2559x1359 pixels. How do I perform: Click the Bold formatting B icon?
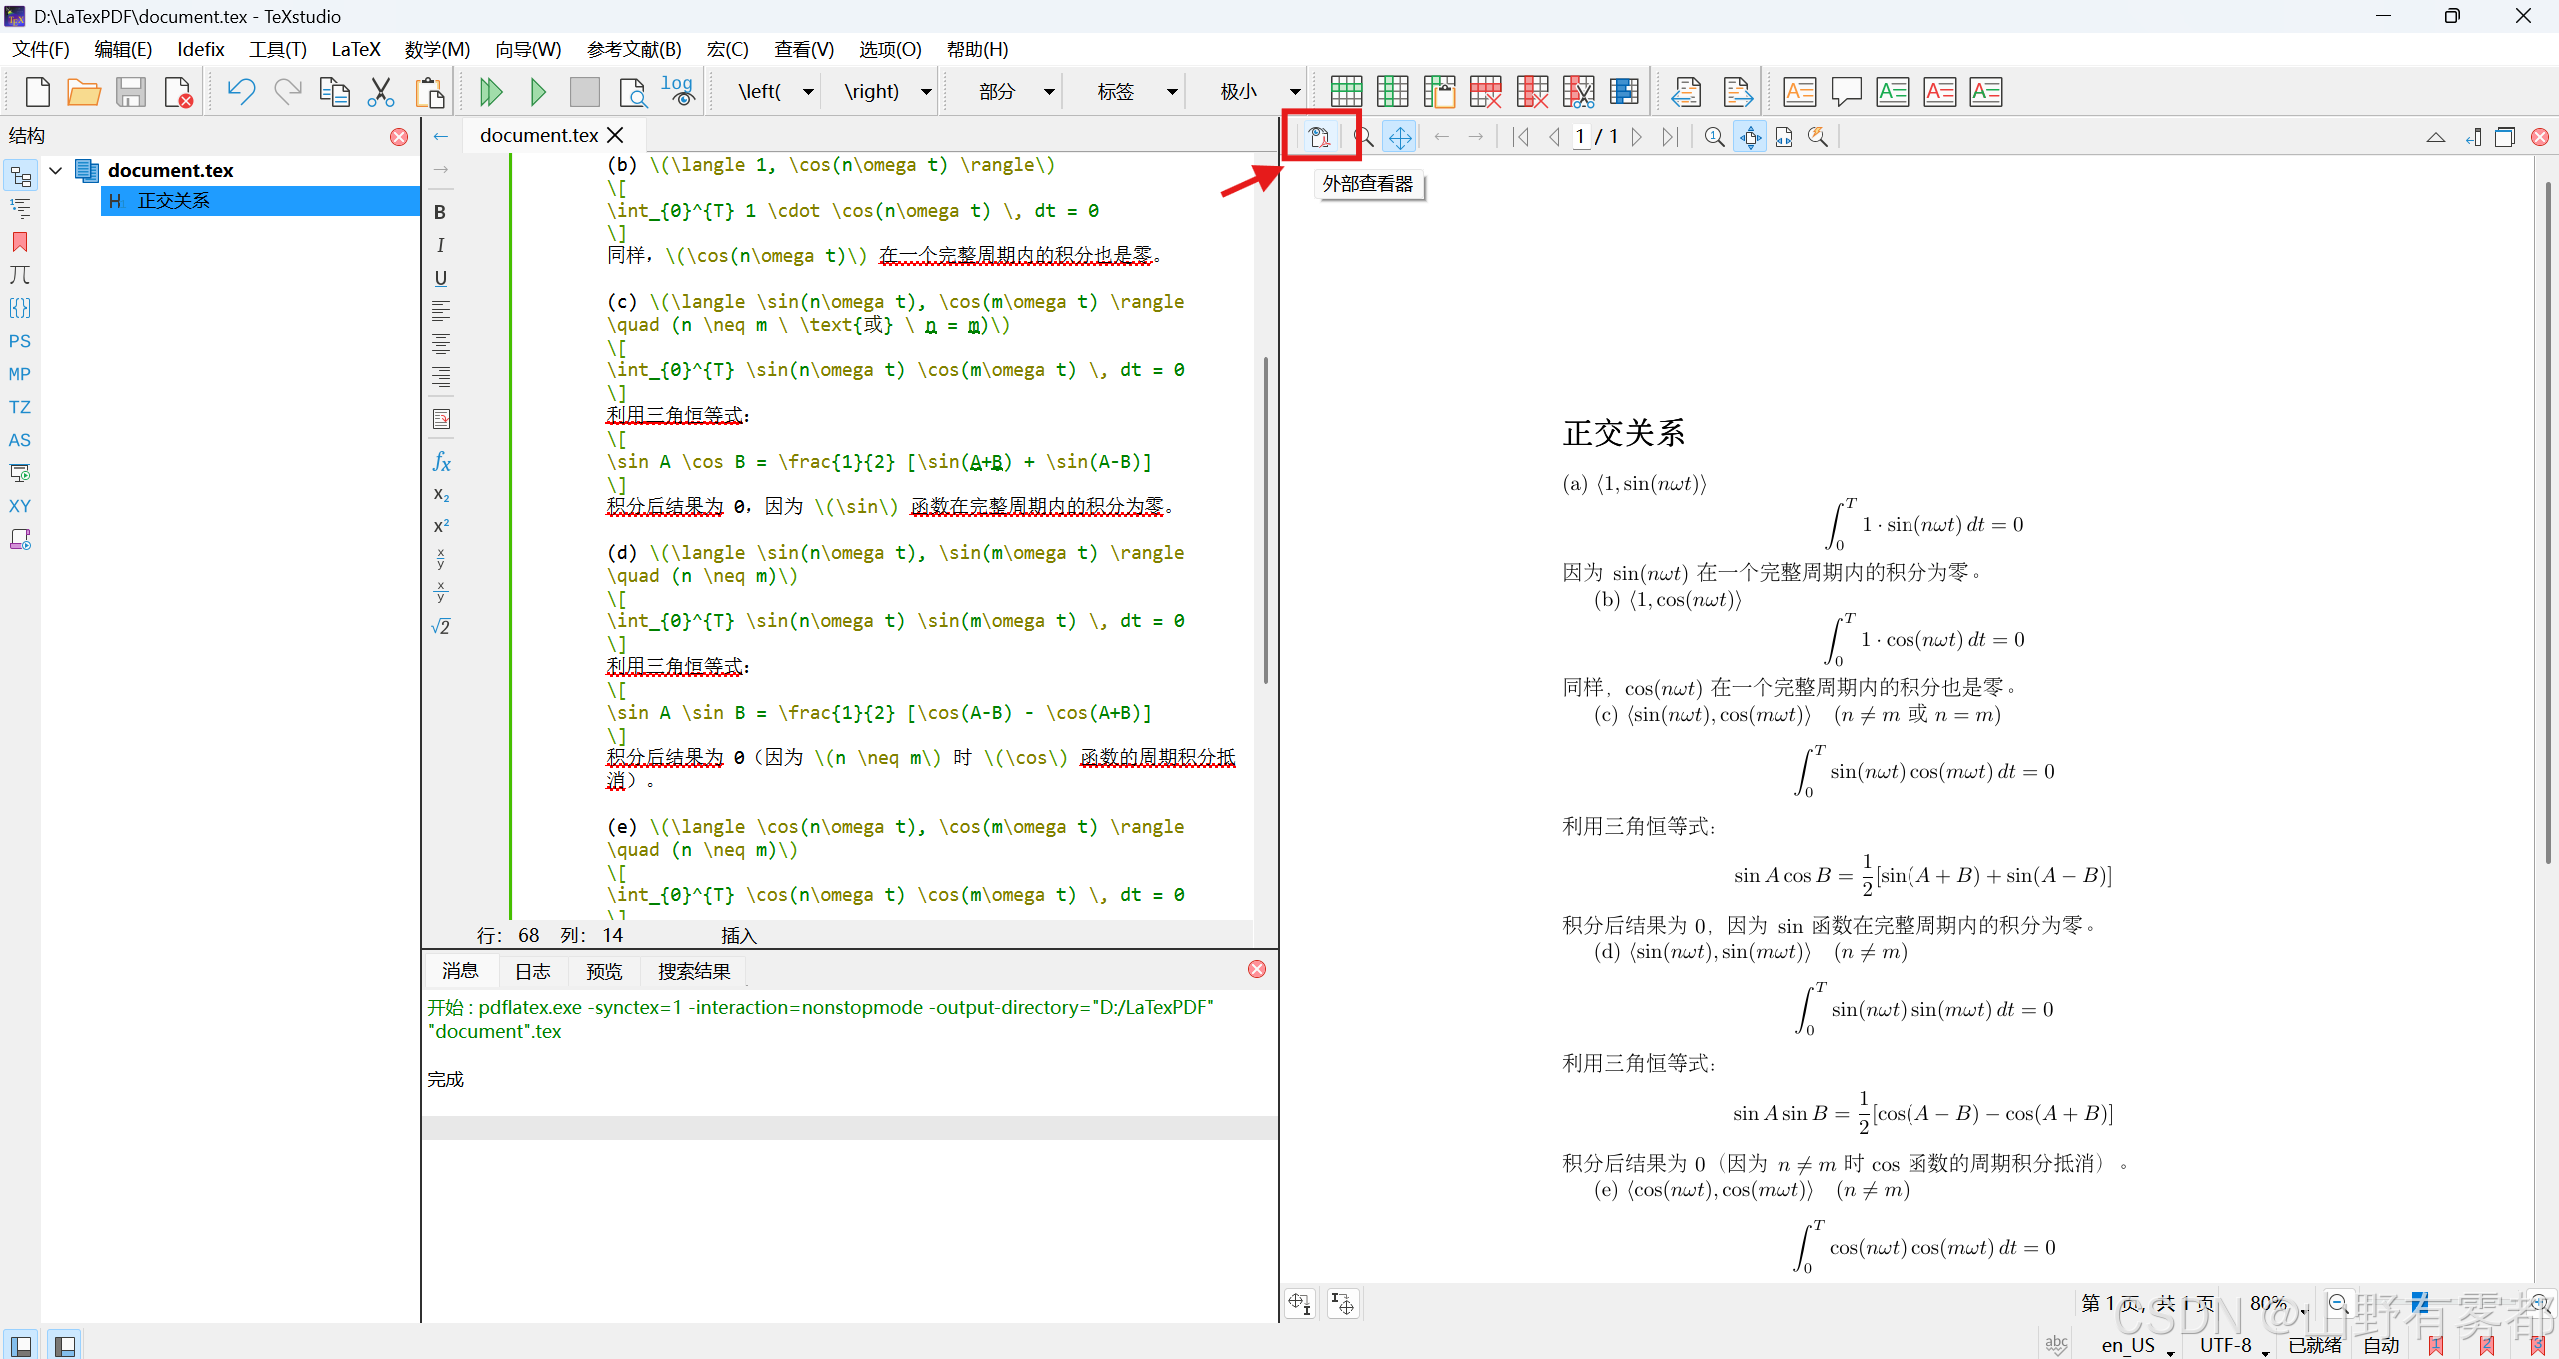click(x=440, y=212)
